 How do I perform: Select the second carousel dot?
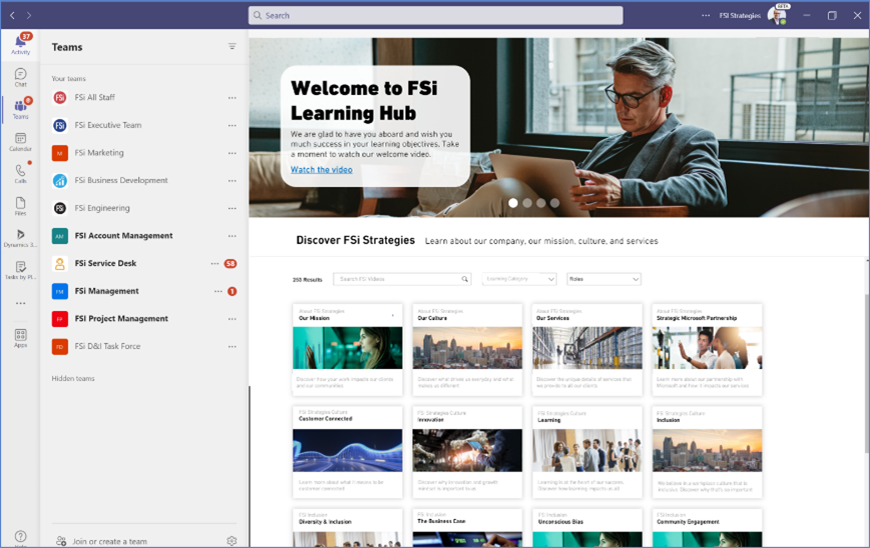pos(527,203)
